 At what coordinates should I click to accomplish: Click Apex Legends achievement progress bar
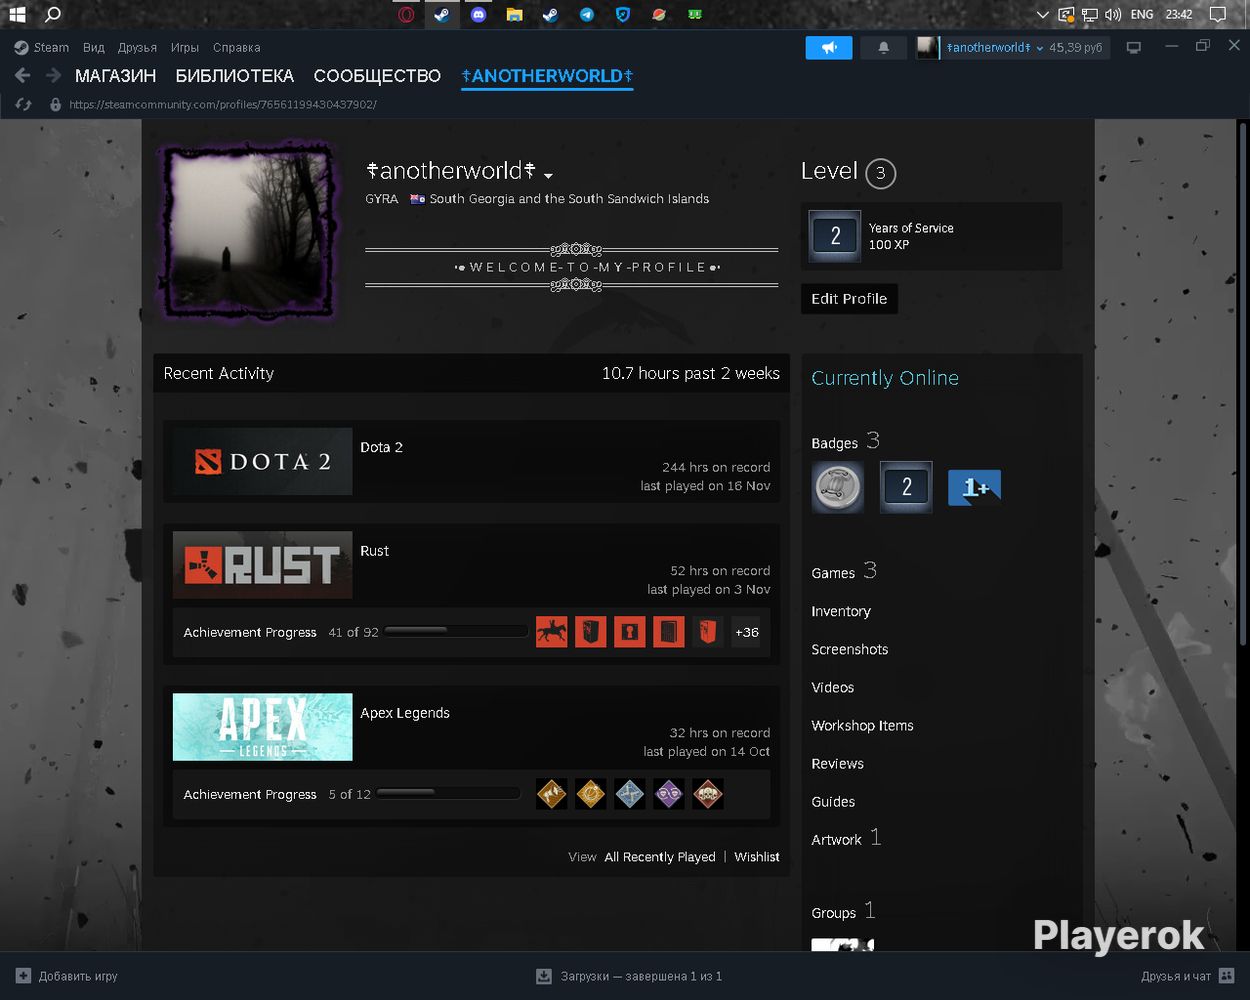(449, 793)
